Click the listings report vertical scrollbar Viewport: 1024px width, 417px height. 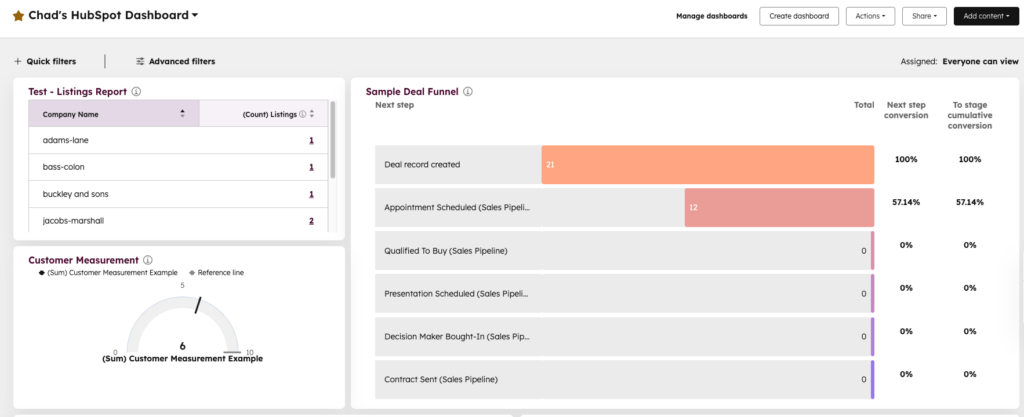333,140
